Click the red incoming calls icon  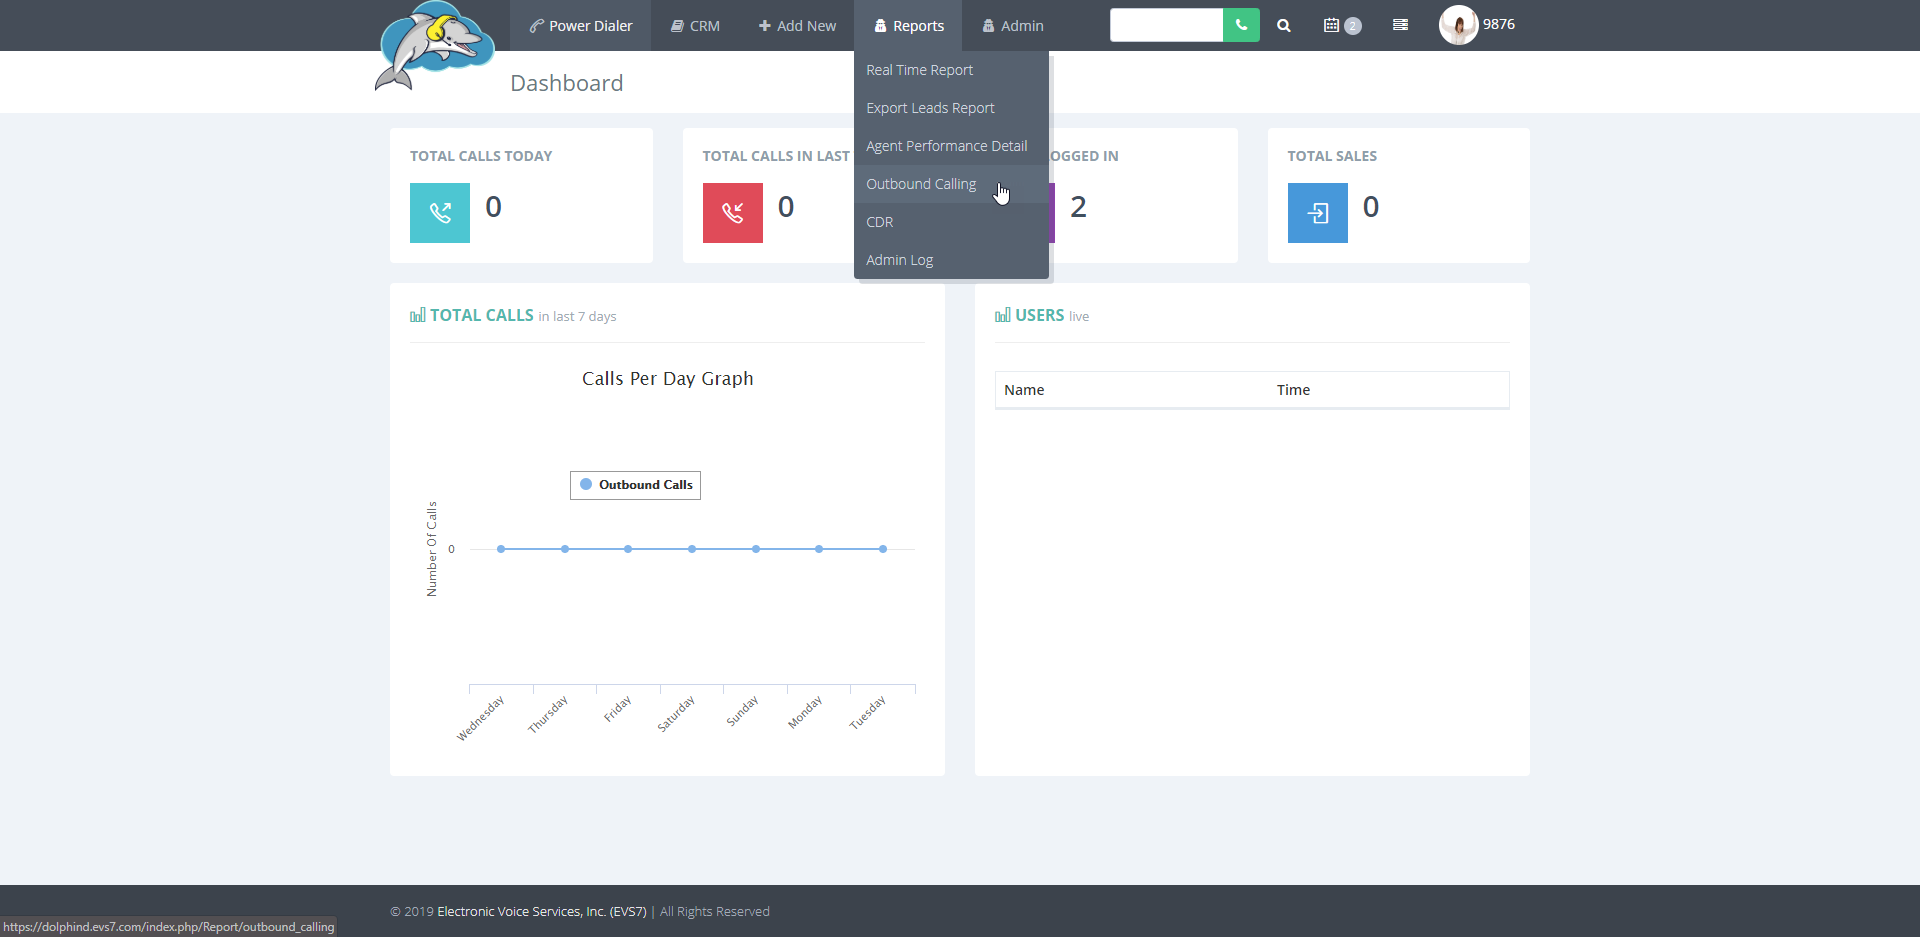(x=733, y=213)
